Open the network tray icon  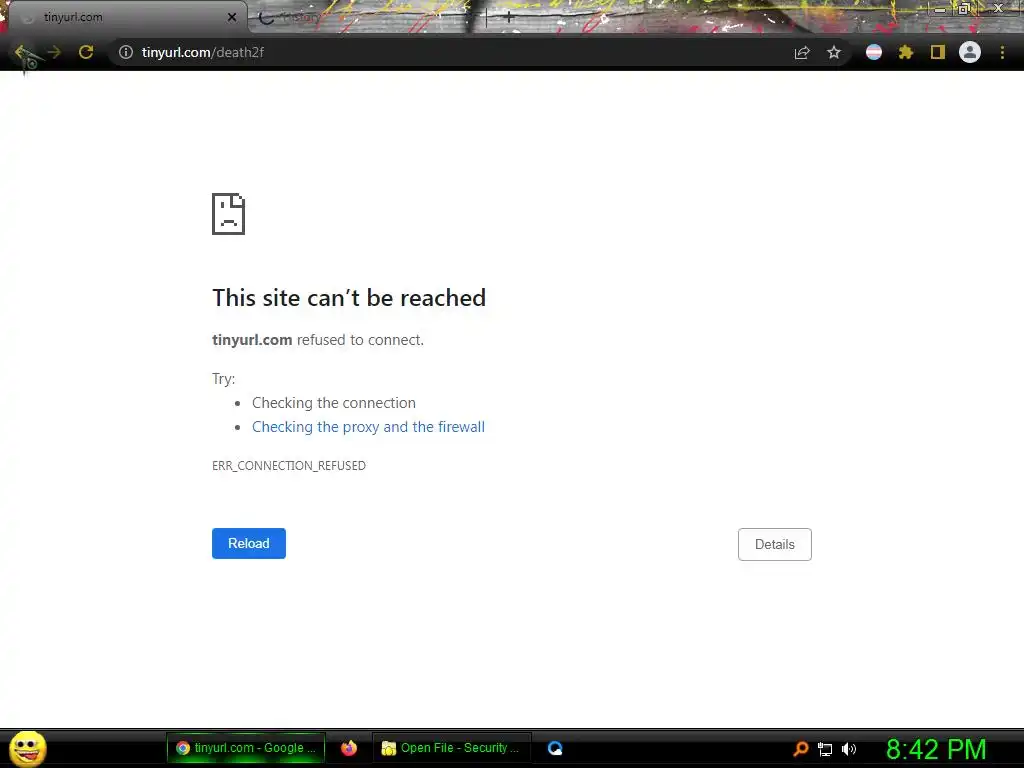(825, 749)
